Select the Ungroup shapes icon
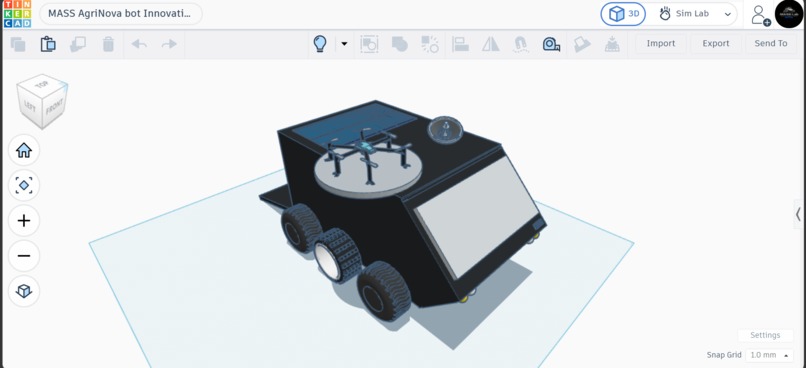The image size is (806, 368). pos(430,44)
